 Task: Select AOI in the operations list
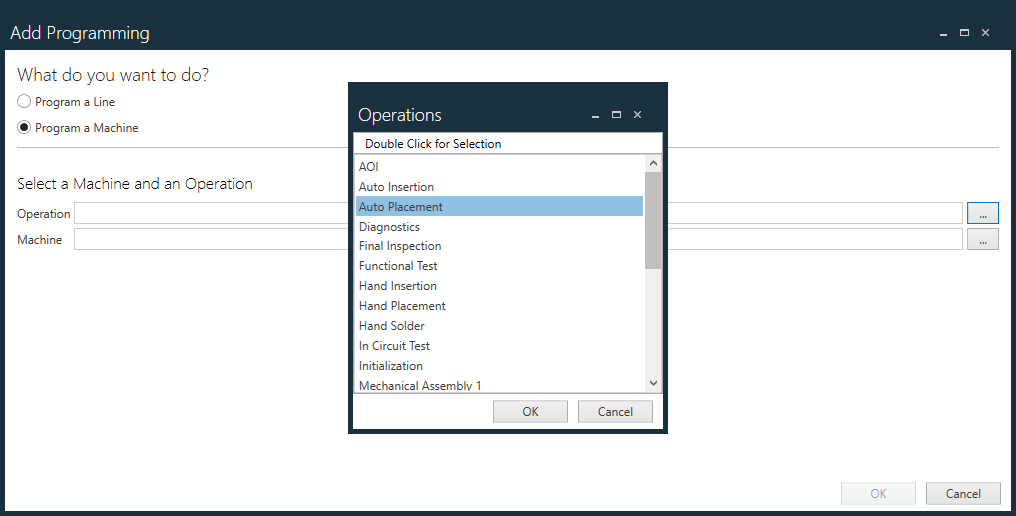point(369,167)
